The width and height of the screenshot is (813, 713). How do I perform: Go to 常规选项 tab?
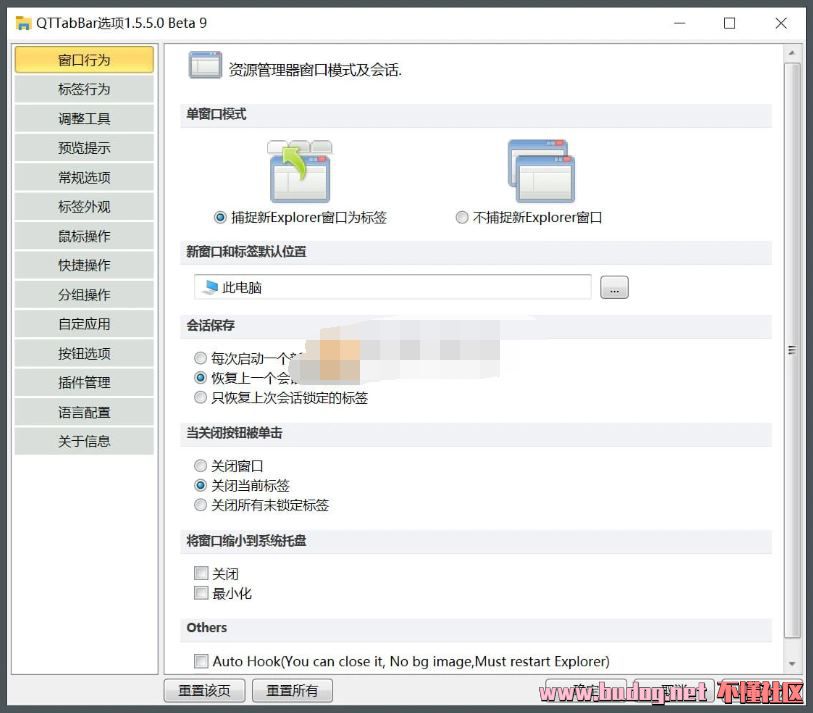click(x=84, y=177)
